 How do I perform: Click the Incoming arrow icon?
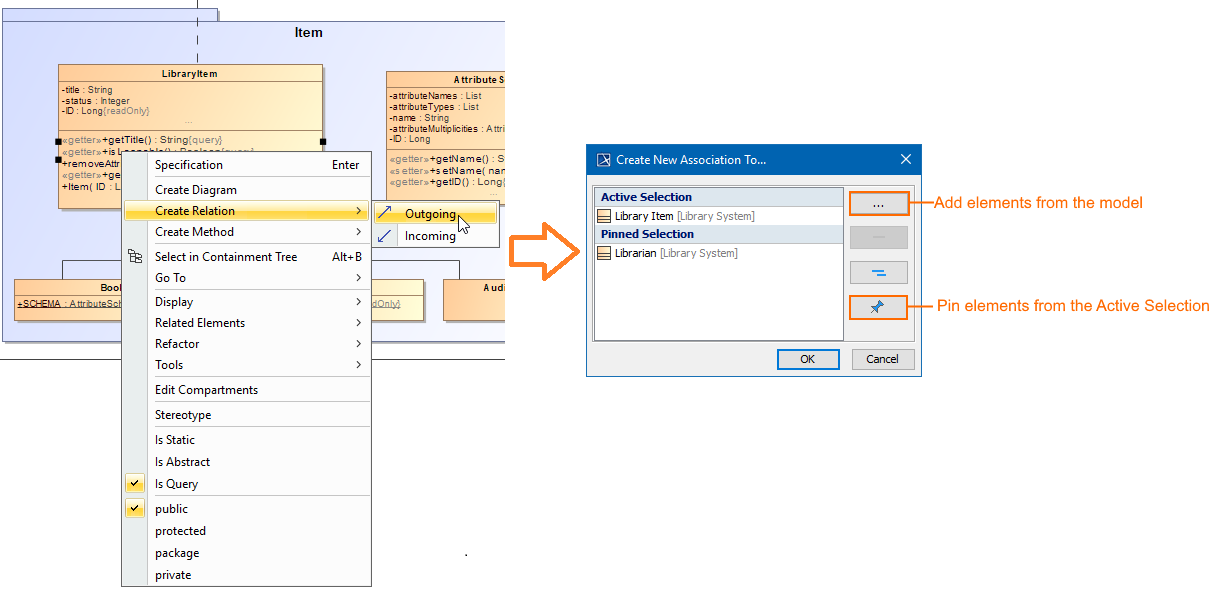point(385,236)
